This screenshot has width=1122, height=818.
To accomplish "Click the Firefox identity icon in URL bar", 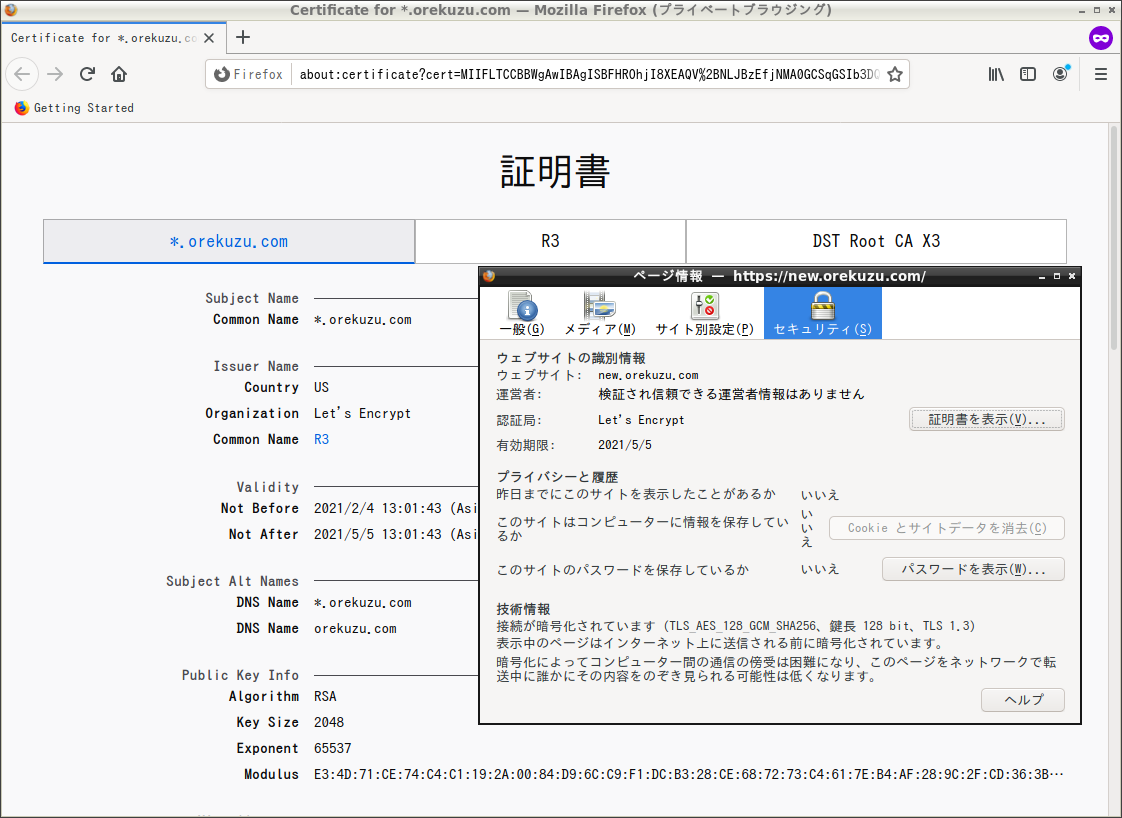I will 249,74.
